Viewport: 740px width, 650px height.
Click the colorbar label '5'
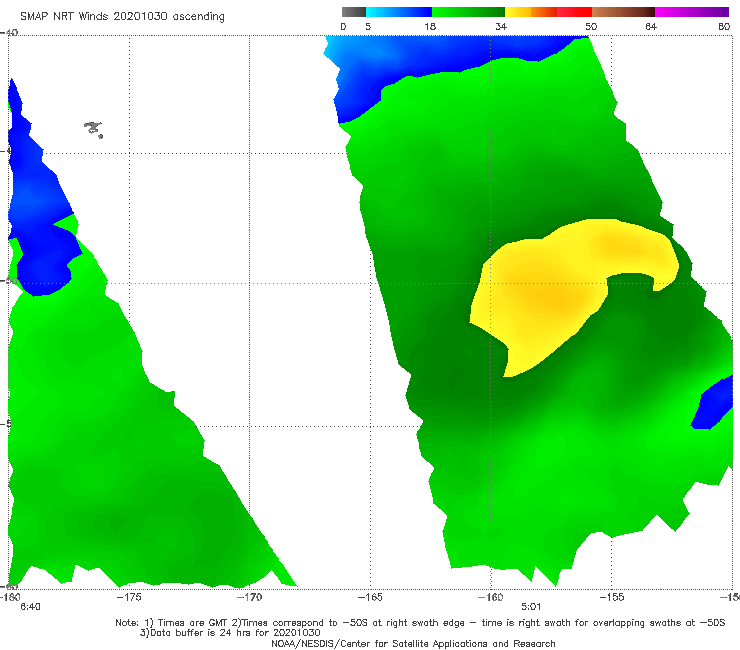click(368, 26)
